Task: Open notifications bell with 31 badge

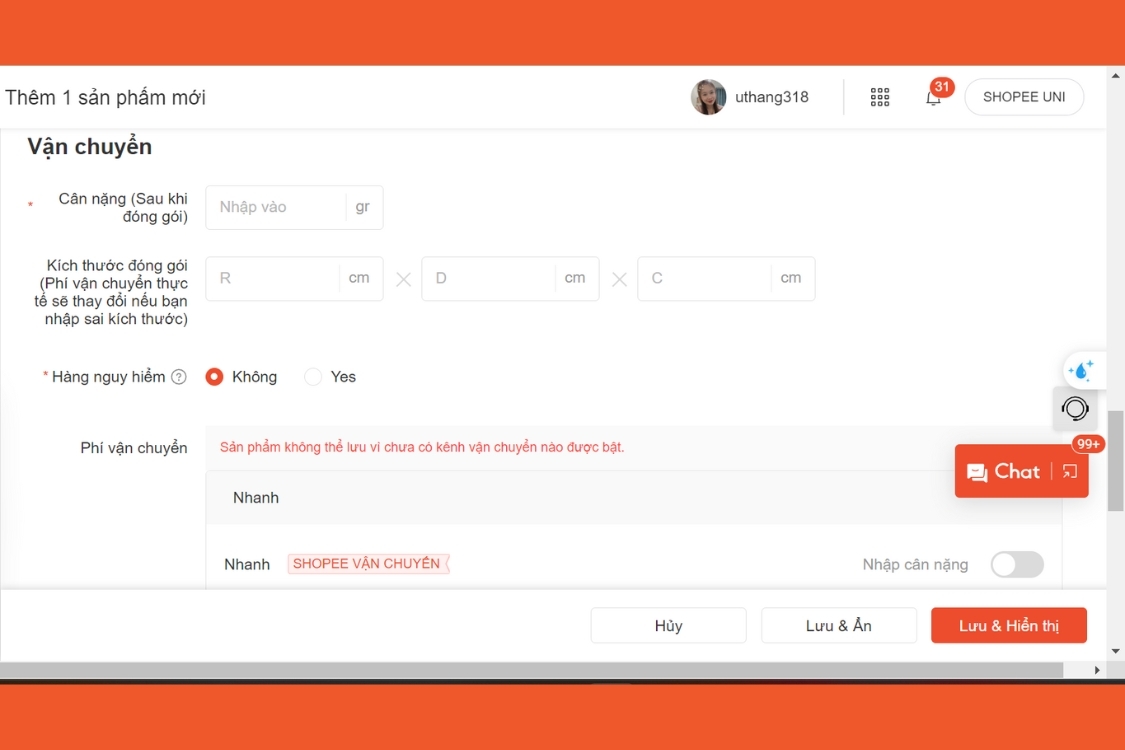Action: pyautogui.click(x=933, y=98)
